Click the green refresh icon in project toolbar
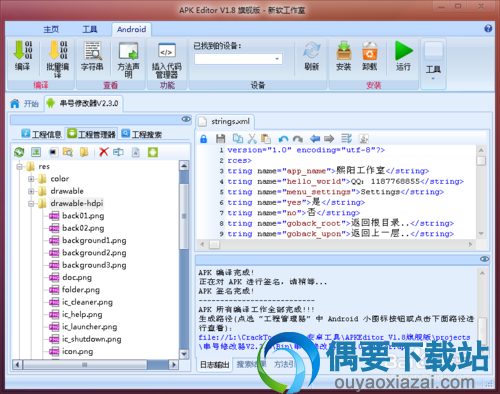The width and height of the screenshot is (500, 394). point(19,152)
